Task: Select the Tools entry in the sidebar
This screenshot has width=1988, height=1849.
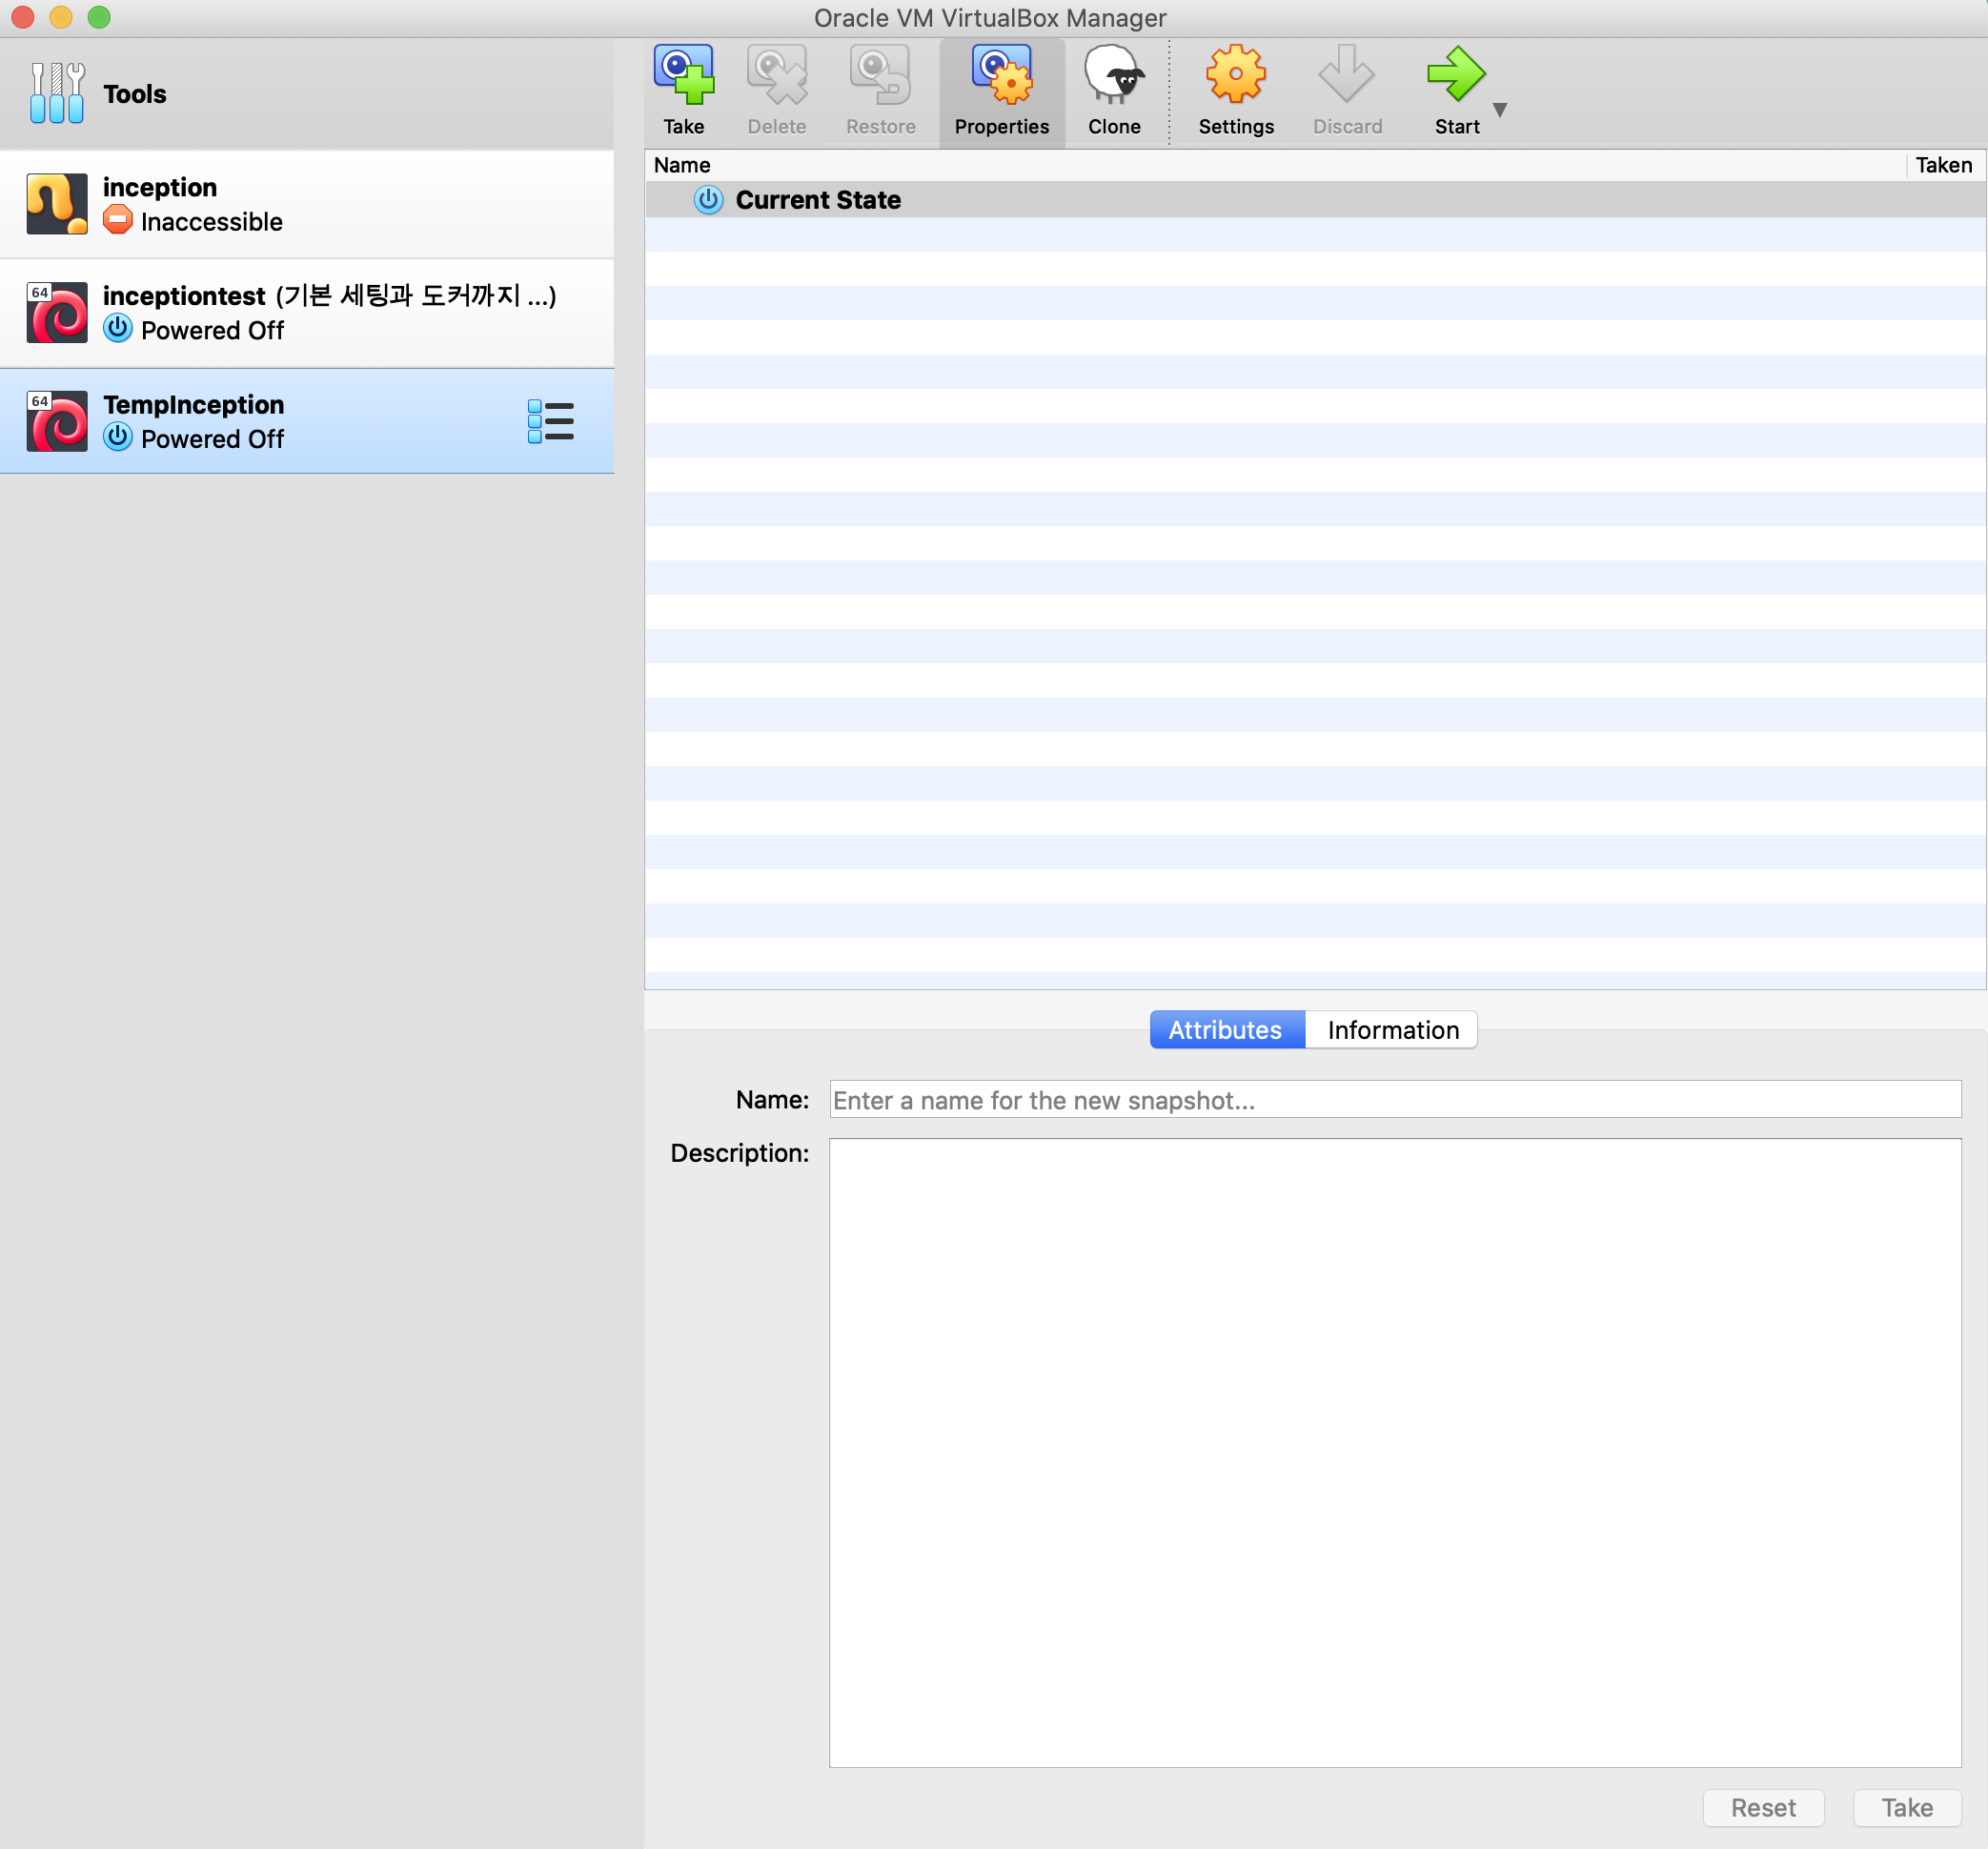Action: tap(307, 94)
